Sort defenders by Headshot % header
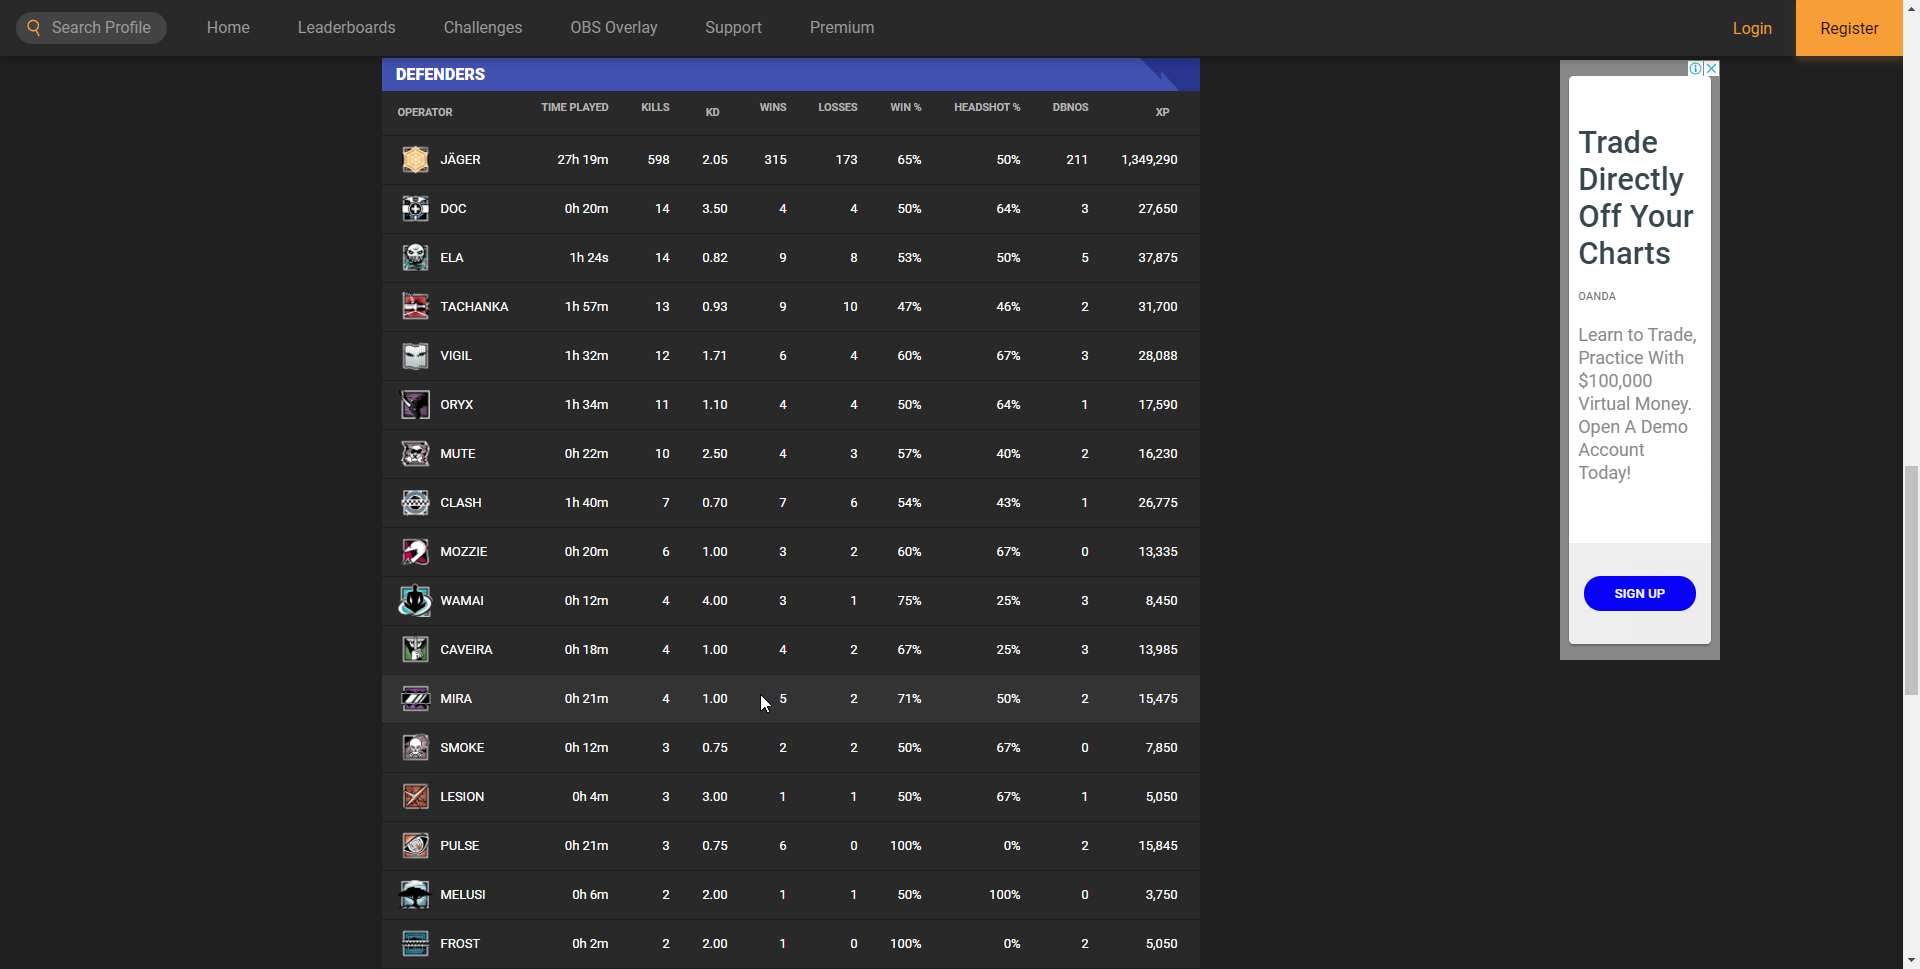 click(987, 107)
